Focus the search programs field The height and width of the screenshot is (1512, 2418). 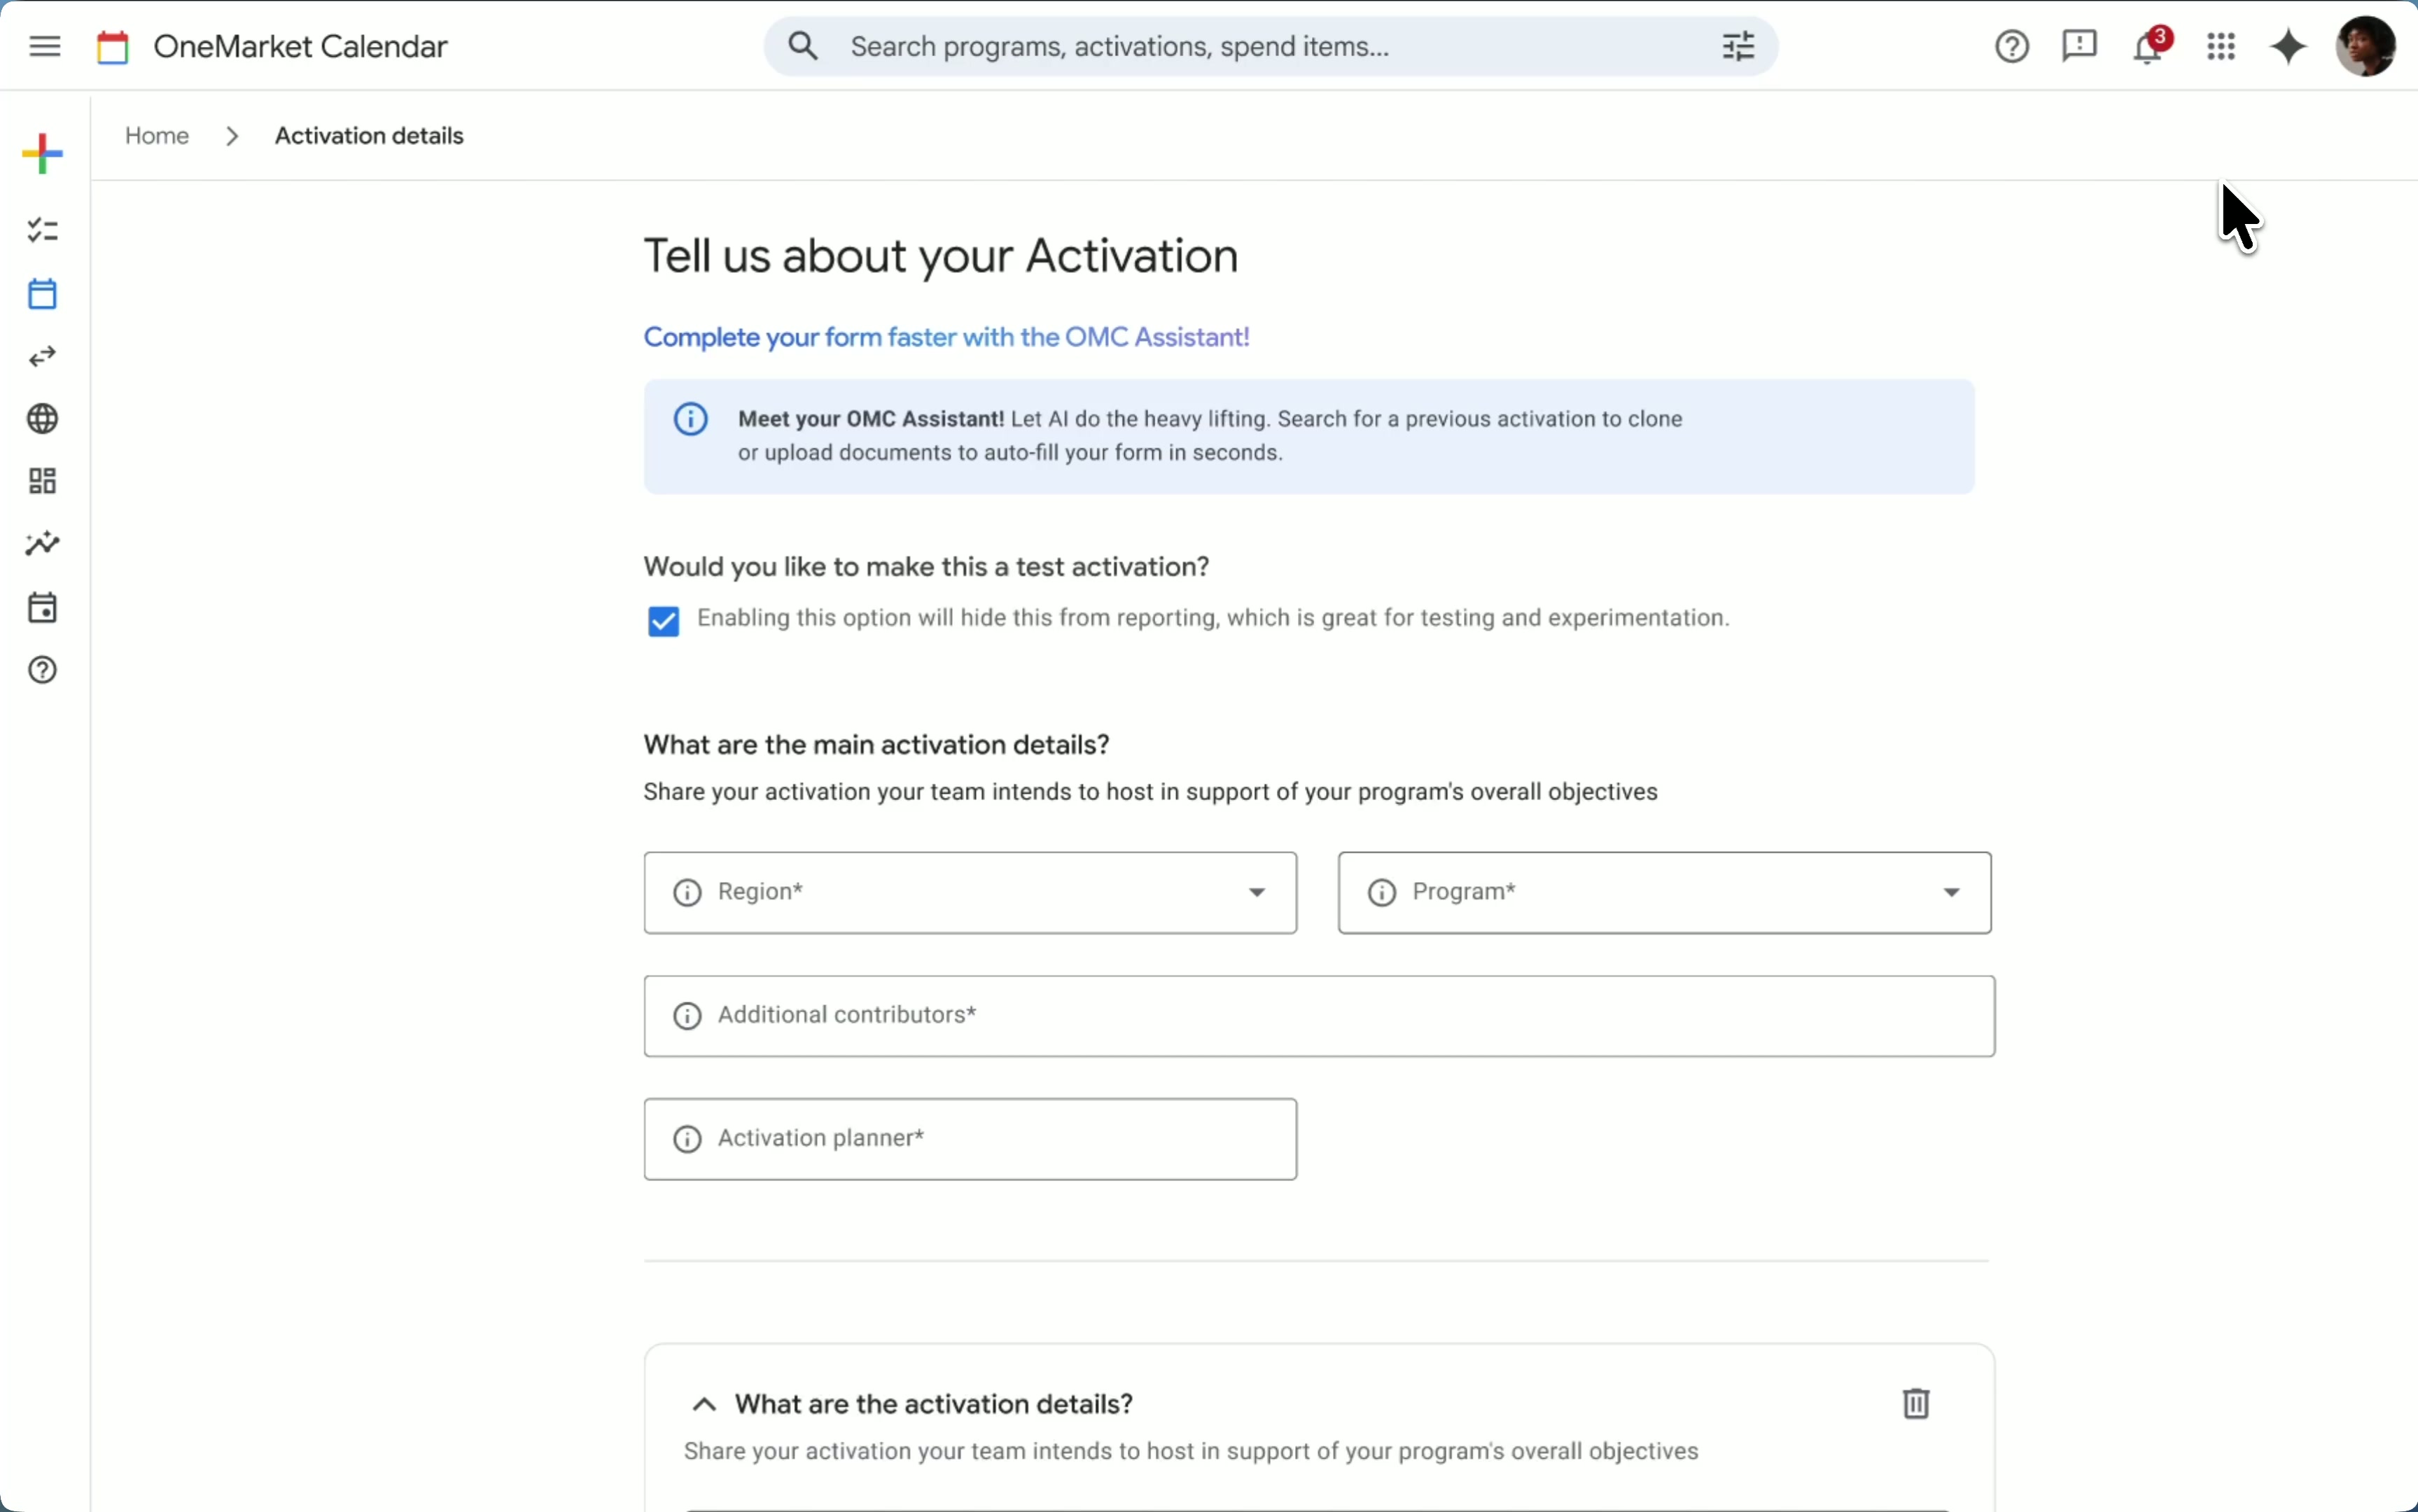pos(1271,46)
